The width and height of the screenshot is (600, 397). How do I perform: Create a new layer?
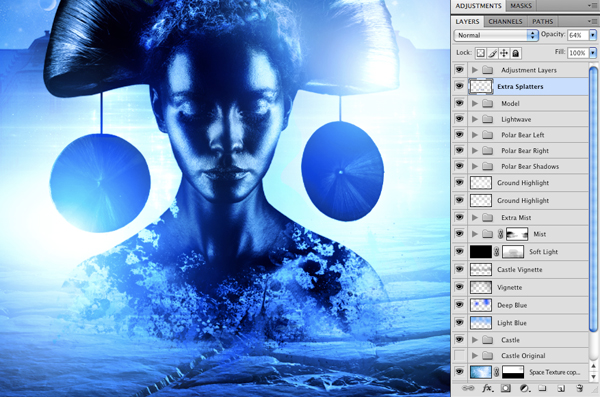[x=561, y=388]
